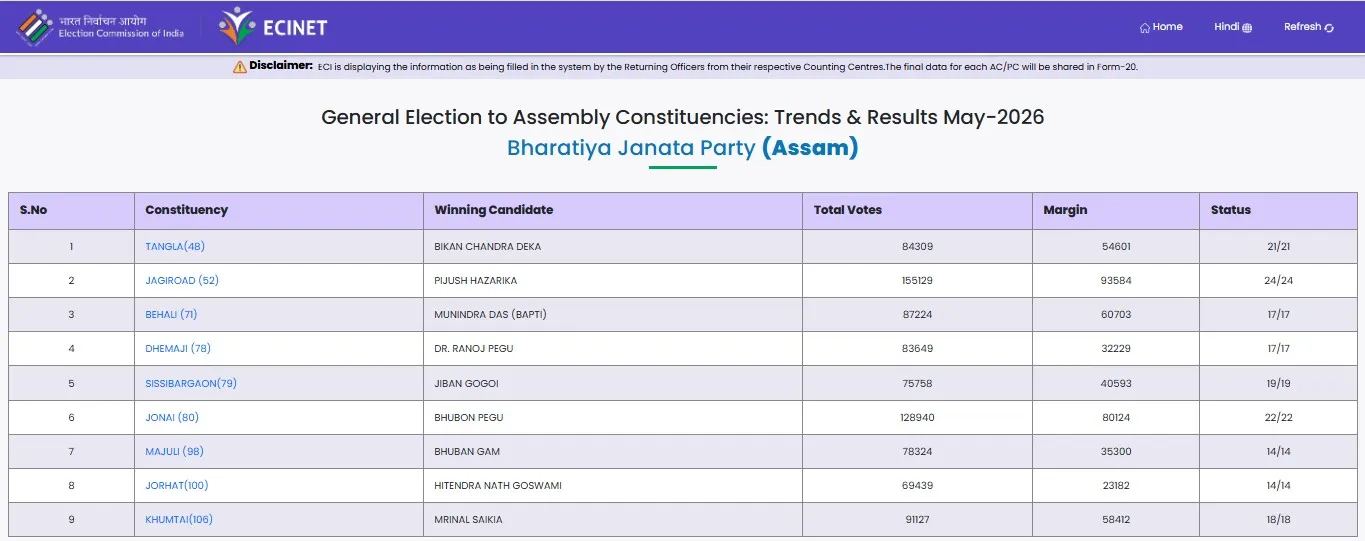Open SISSIBARGAON(79) constituency link
This screenshot has width=1365, height=541.
(191, 383)
